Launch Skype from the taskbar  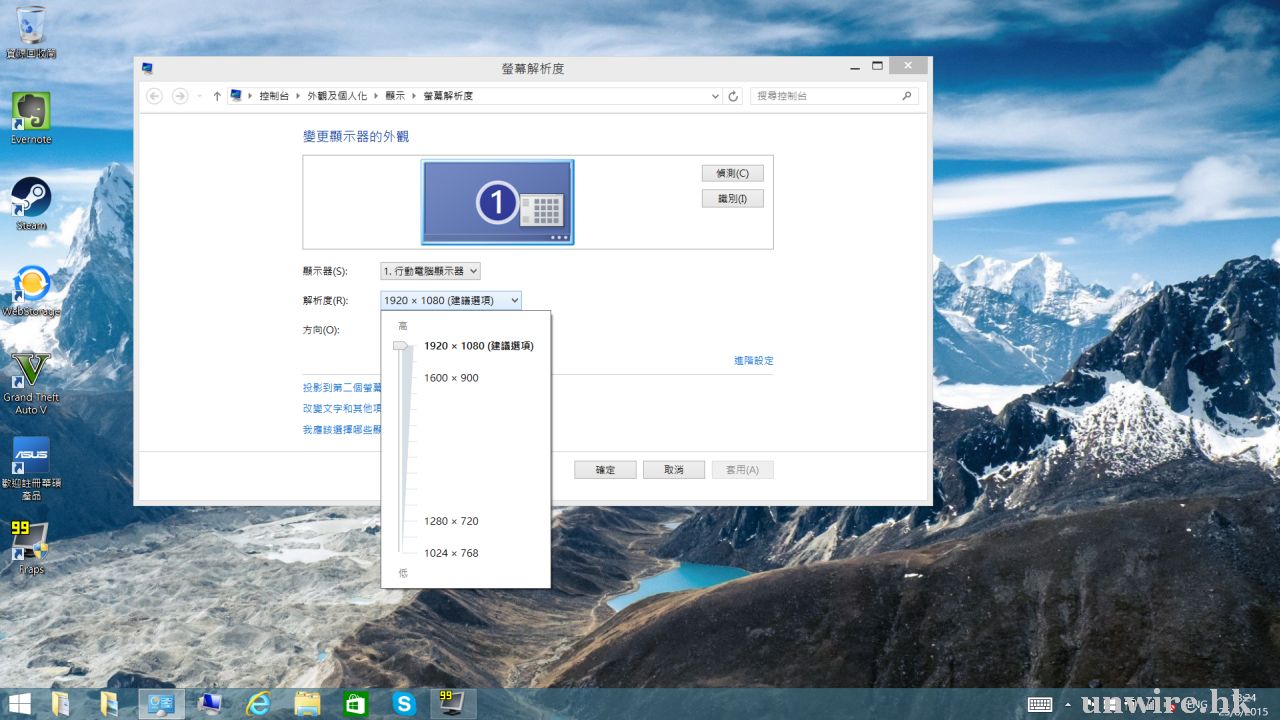pyautogui.click(x=404, y=704)
